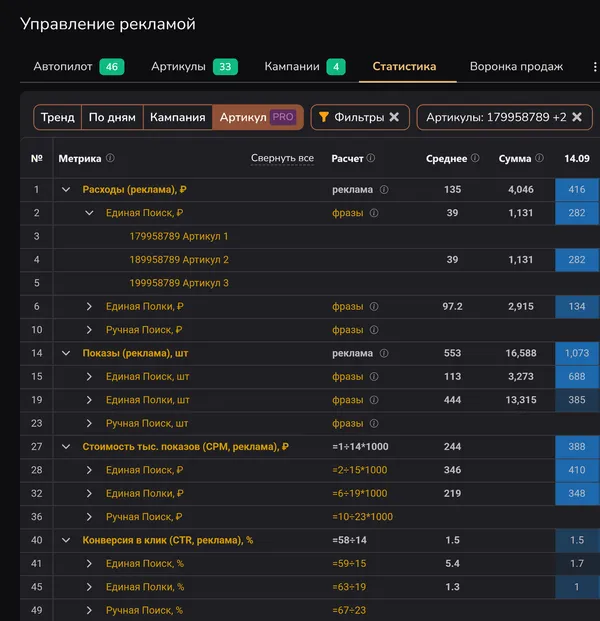This screenshot has width=600, height=621.
Task: Switch view mode to Тренд
Action: pos(58,117)
